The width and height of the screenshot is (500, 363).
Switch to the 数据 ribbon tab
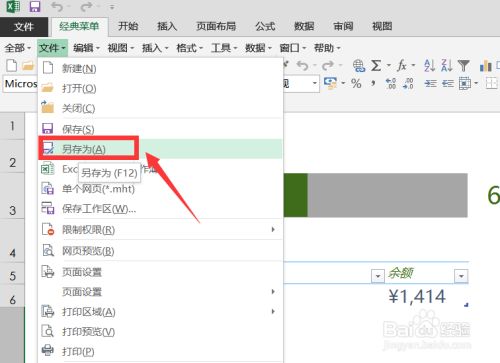[x=304, y=26]
